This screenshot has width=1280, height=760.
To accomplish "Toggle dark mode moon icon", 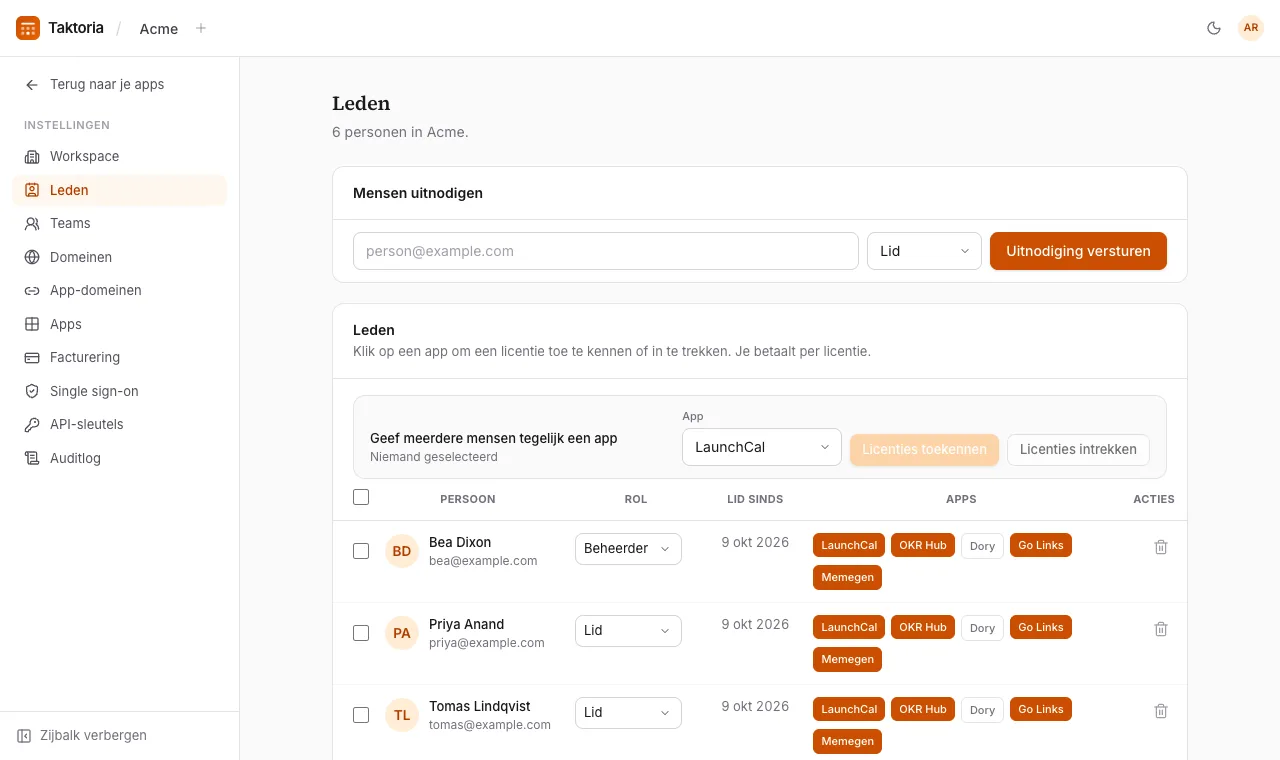I will (1214, 28).
